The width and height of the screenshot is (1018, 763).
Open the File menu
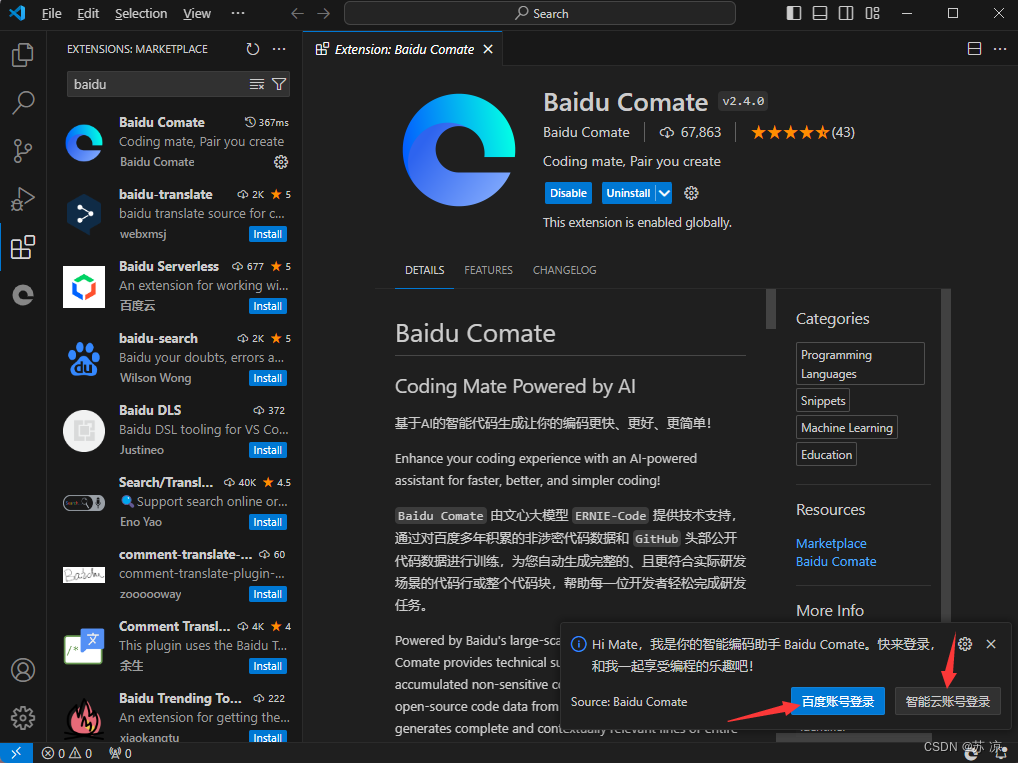click(x=51, y=14)
